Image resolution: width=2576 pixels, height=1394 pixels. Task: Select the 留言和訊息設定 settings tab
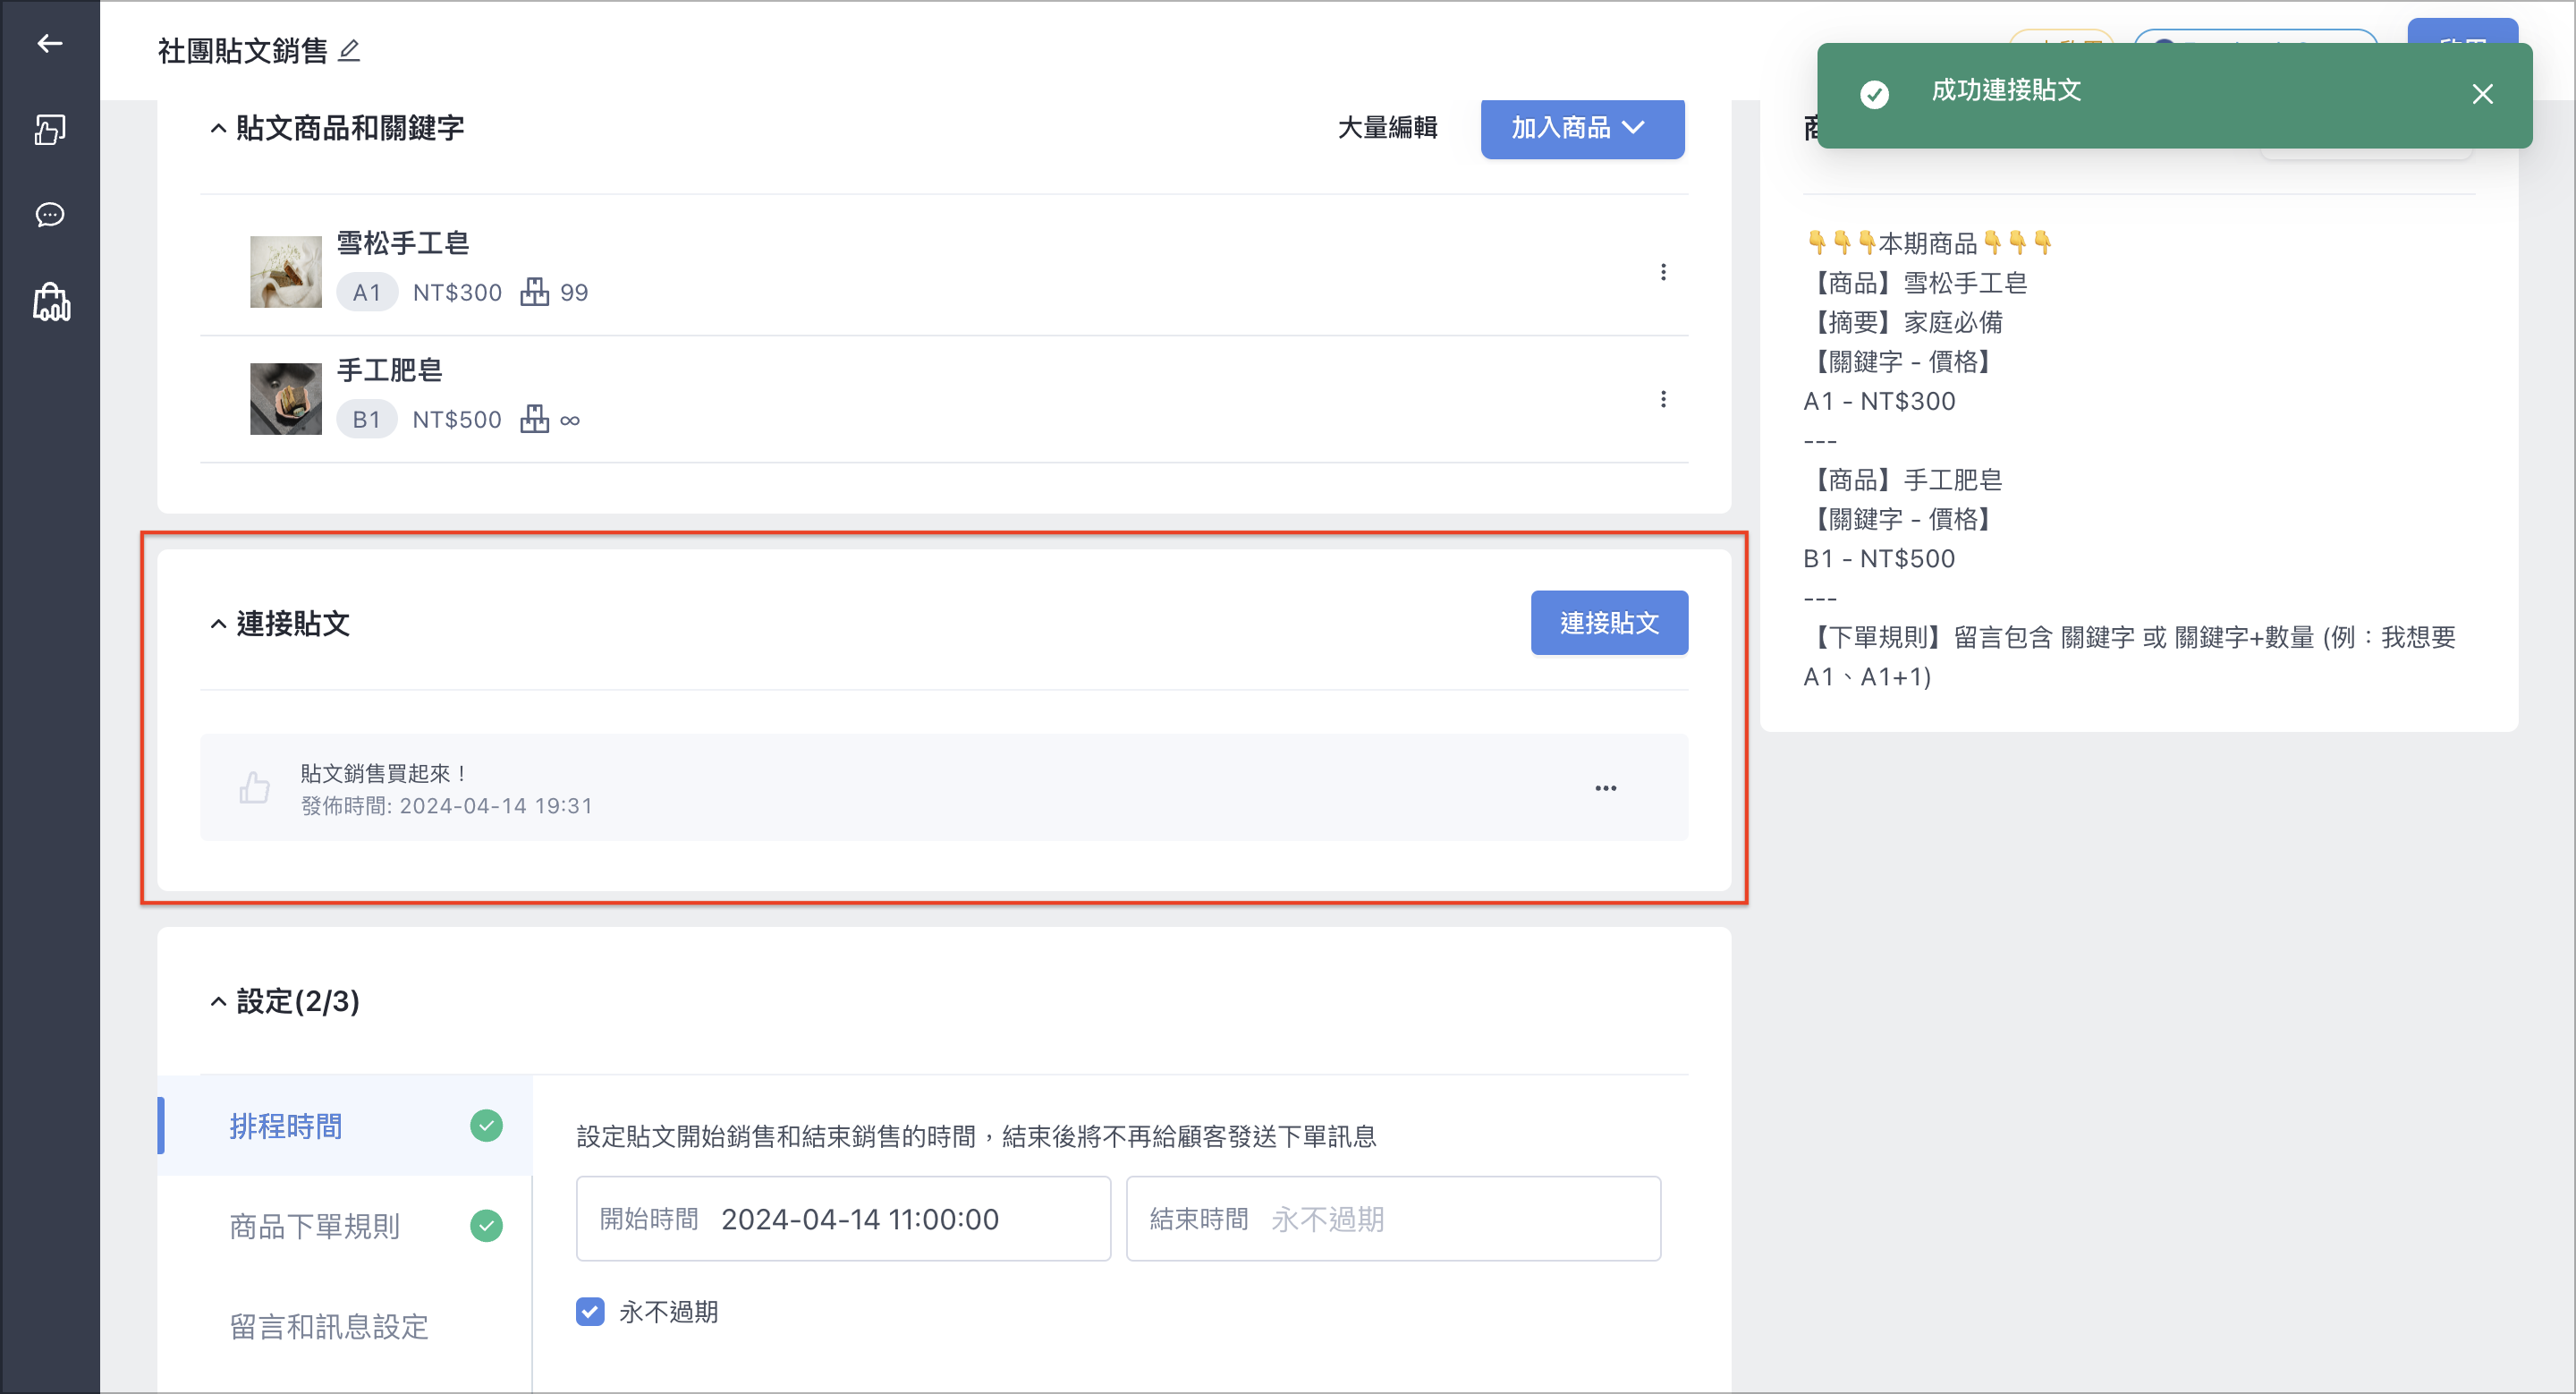[345, 1327]
